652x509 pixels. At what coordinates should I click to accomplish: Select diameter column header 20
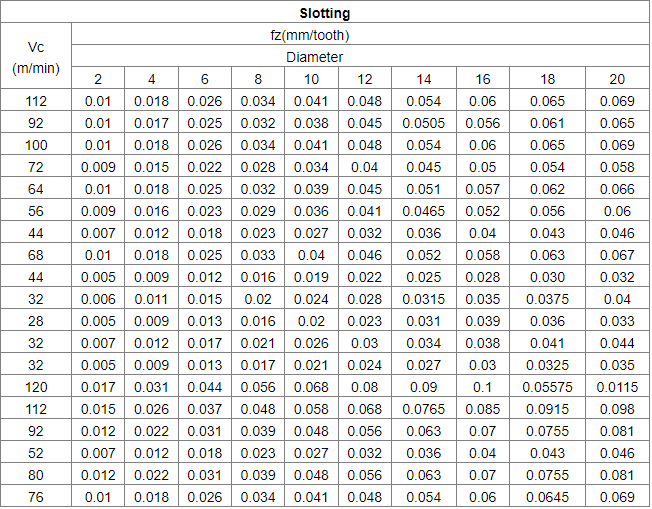click(x=616, y=79)
